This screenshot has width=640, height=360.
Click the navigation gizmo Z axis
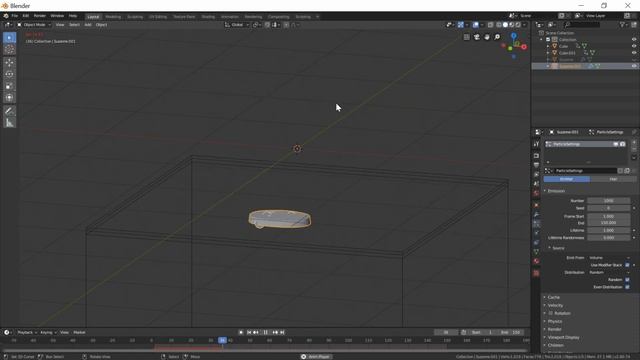pyautogui.click(x=513, y=36)
